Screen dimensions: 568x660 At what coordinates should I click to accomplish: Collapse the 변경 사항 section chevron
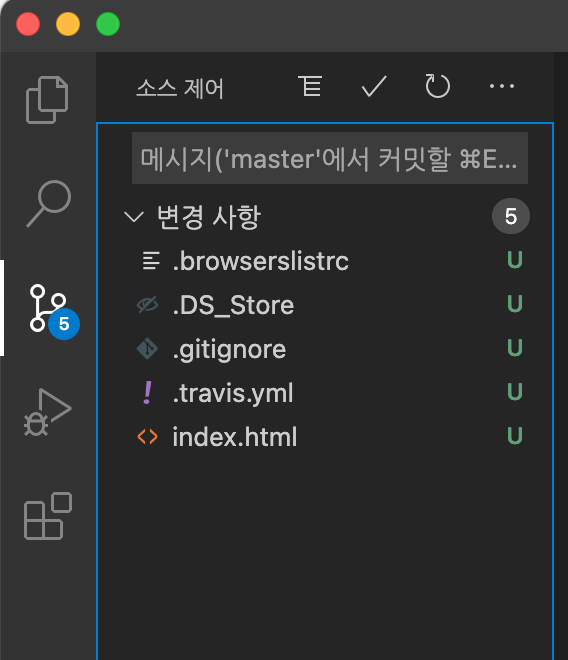(x=134, y=217)
